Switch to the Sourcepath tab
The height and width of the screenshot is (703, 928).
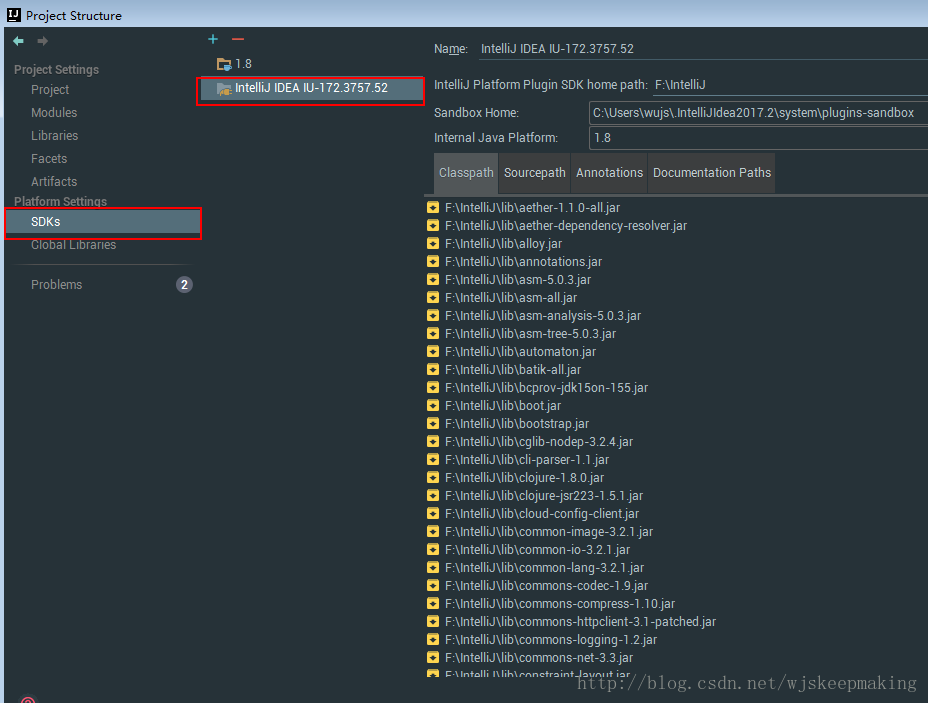[x=534, y=173]
